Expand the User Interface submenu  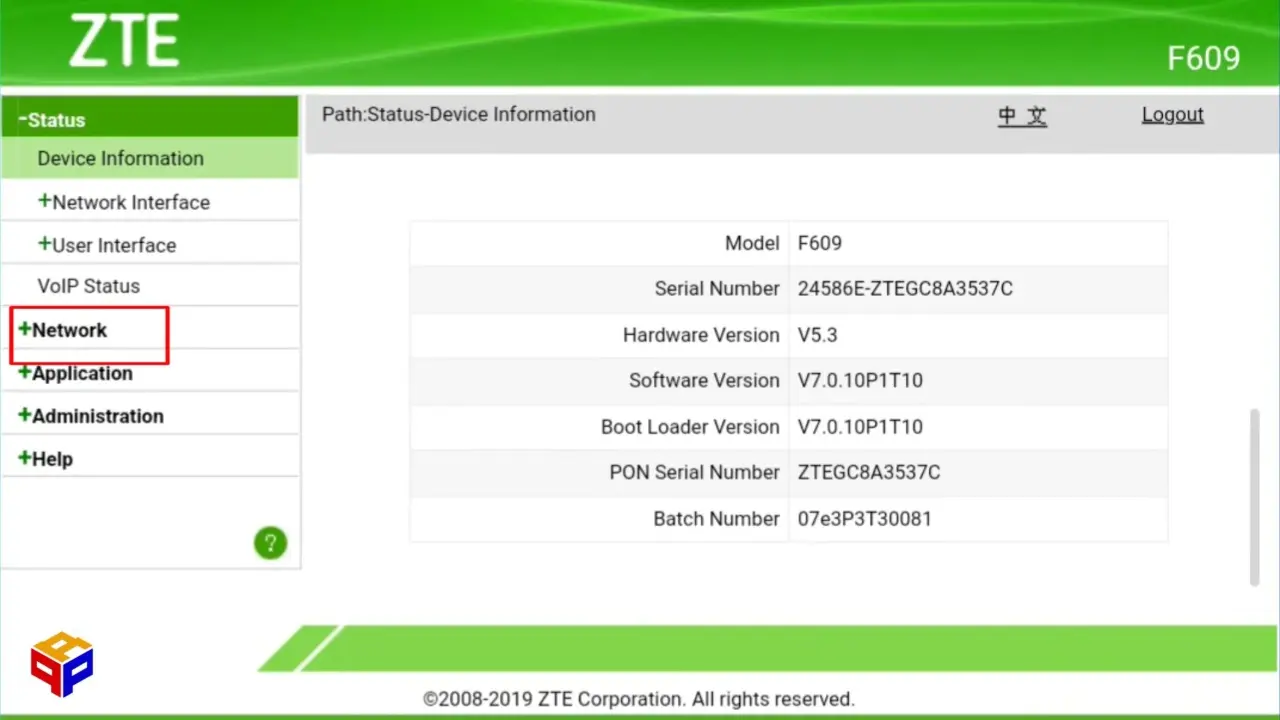[x=114, y=245]
